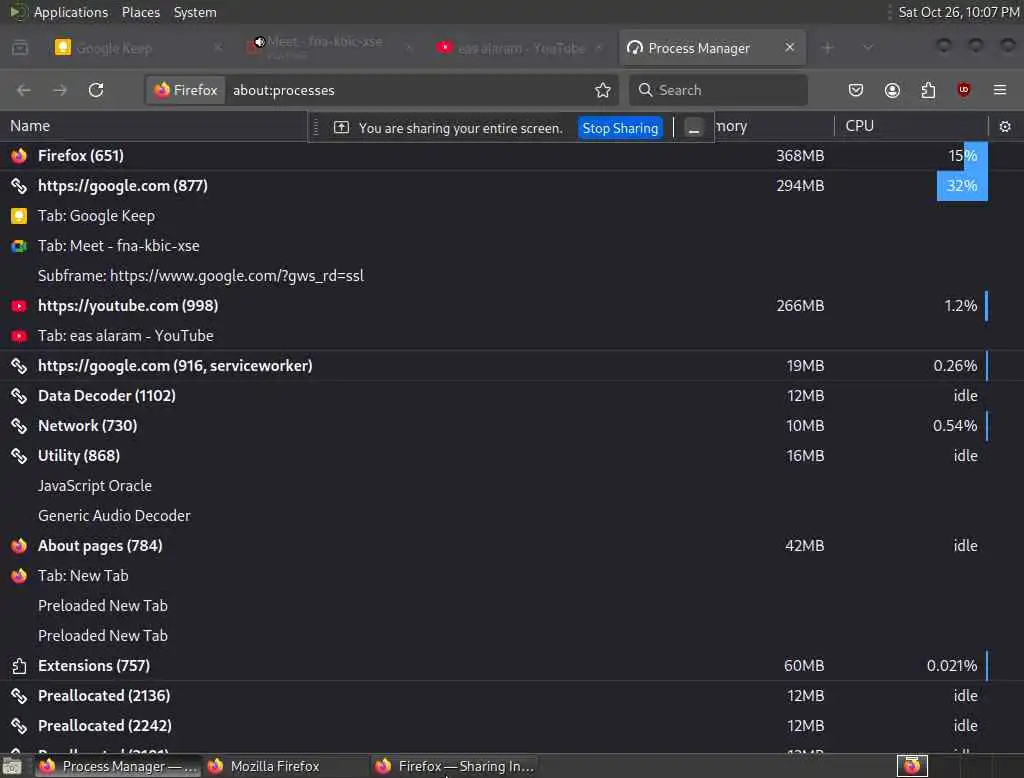Click the Google Keep tab row icon
1024x778 pixels.
[19, 216]
